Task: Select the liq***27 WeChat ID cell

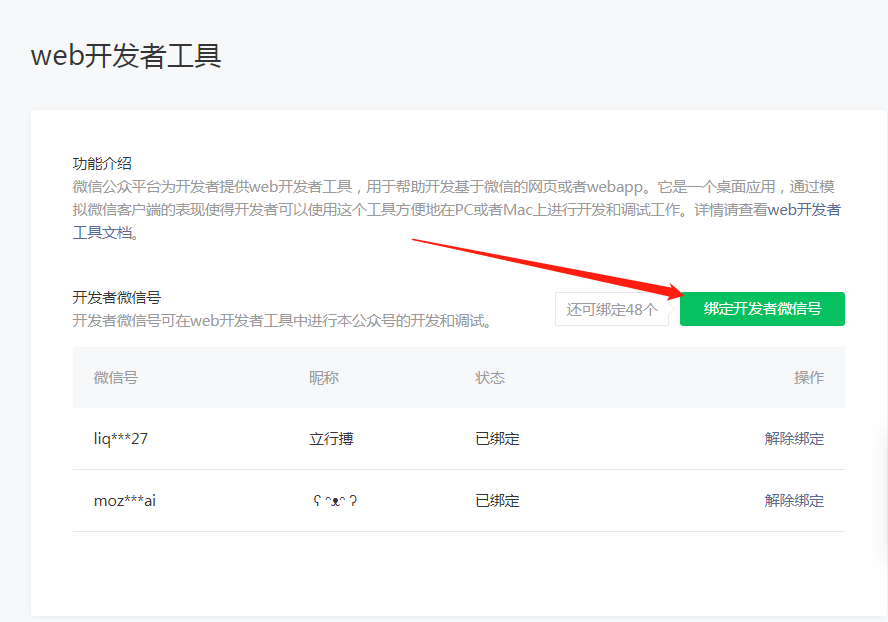Action: (121, 439)
